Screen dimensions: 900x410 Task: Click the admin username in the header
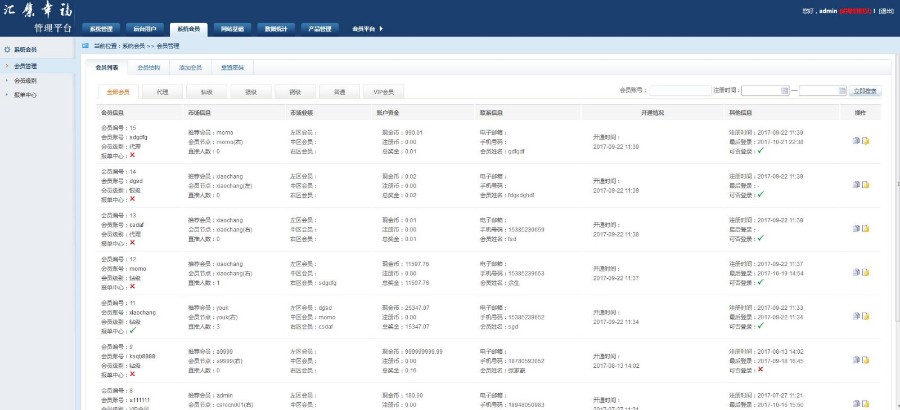[x=828, y=11]
